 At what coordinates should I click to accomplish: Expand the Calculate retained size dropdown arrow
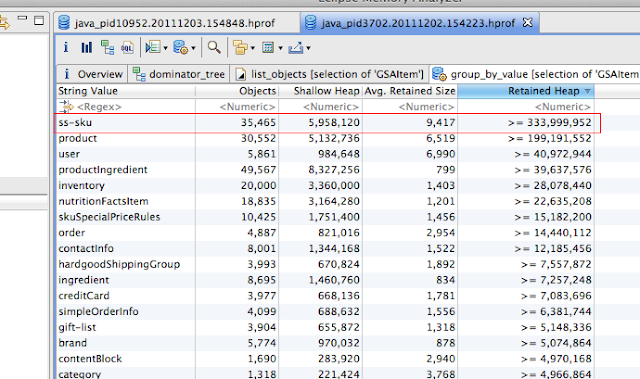click(x=280, y=48)
